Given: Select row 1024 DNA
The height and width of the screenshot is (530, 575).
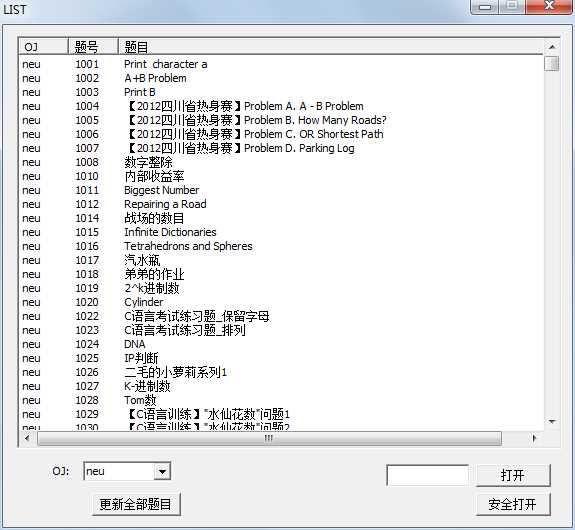Looking at the screenshot, I should click(281, 344).
